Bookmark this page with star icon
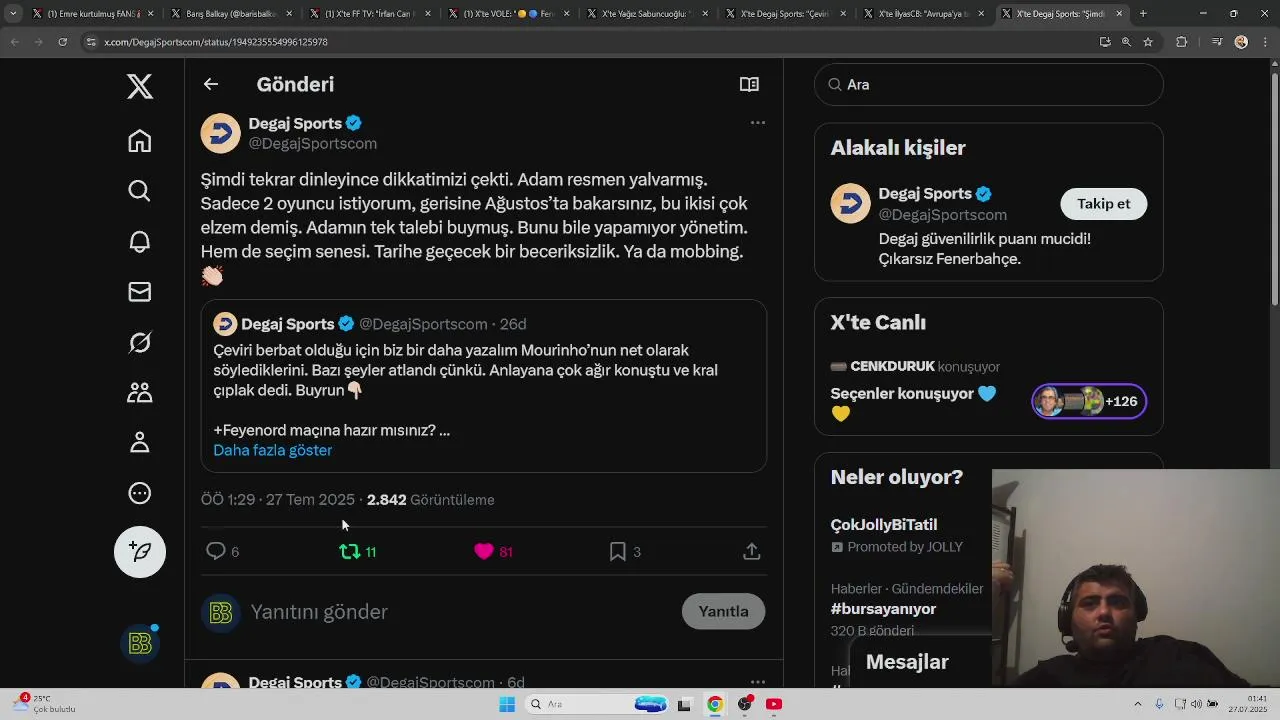 coord(1148,42)
